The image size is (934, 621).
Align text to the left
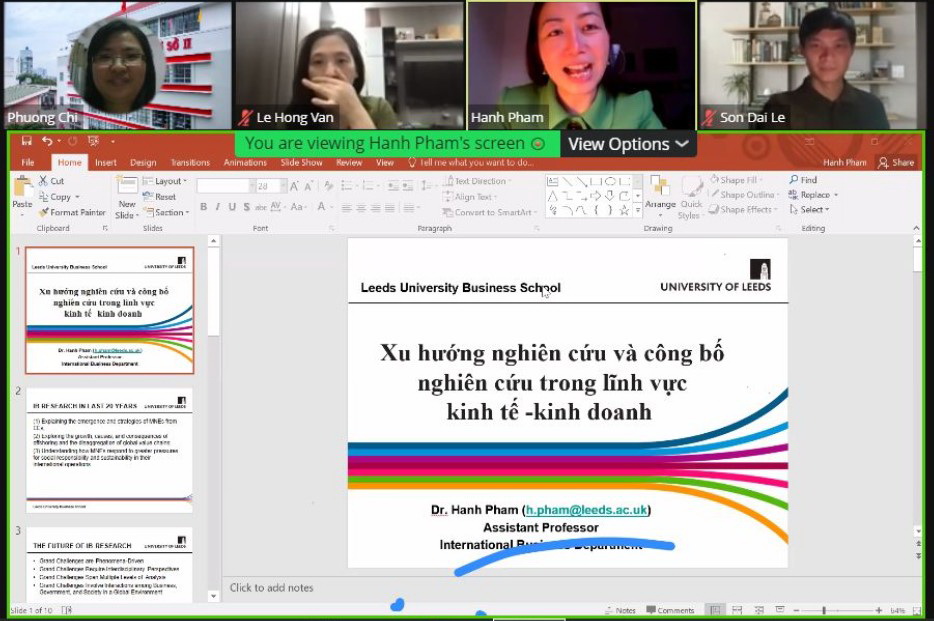click(x=347, y=208)
